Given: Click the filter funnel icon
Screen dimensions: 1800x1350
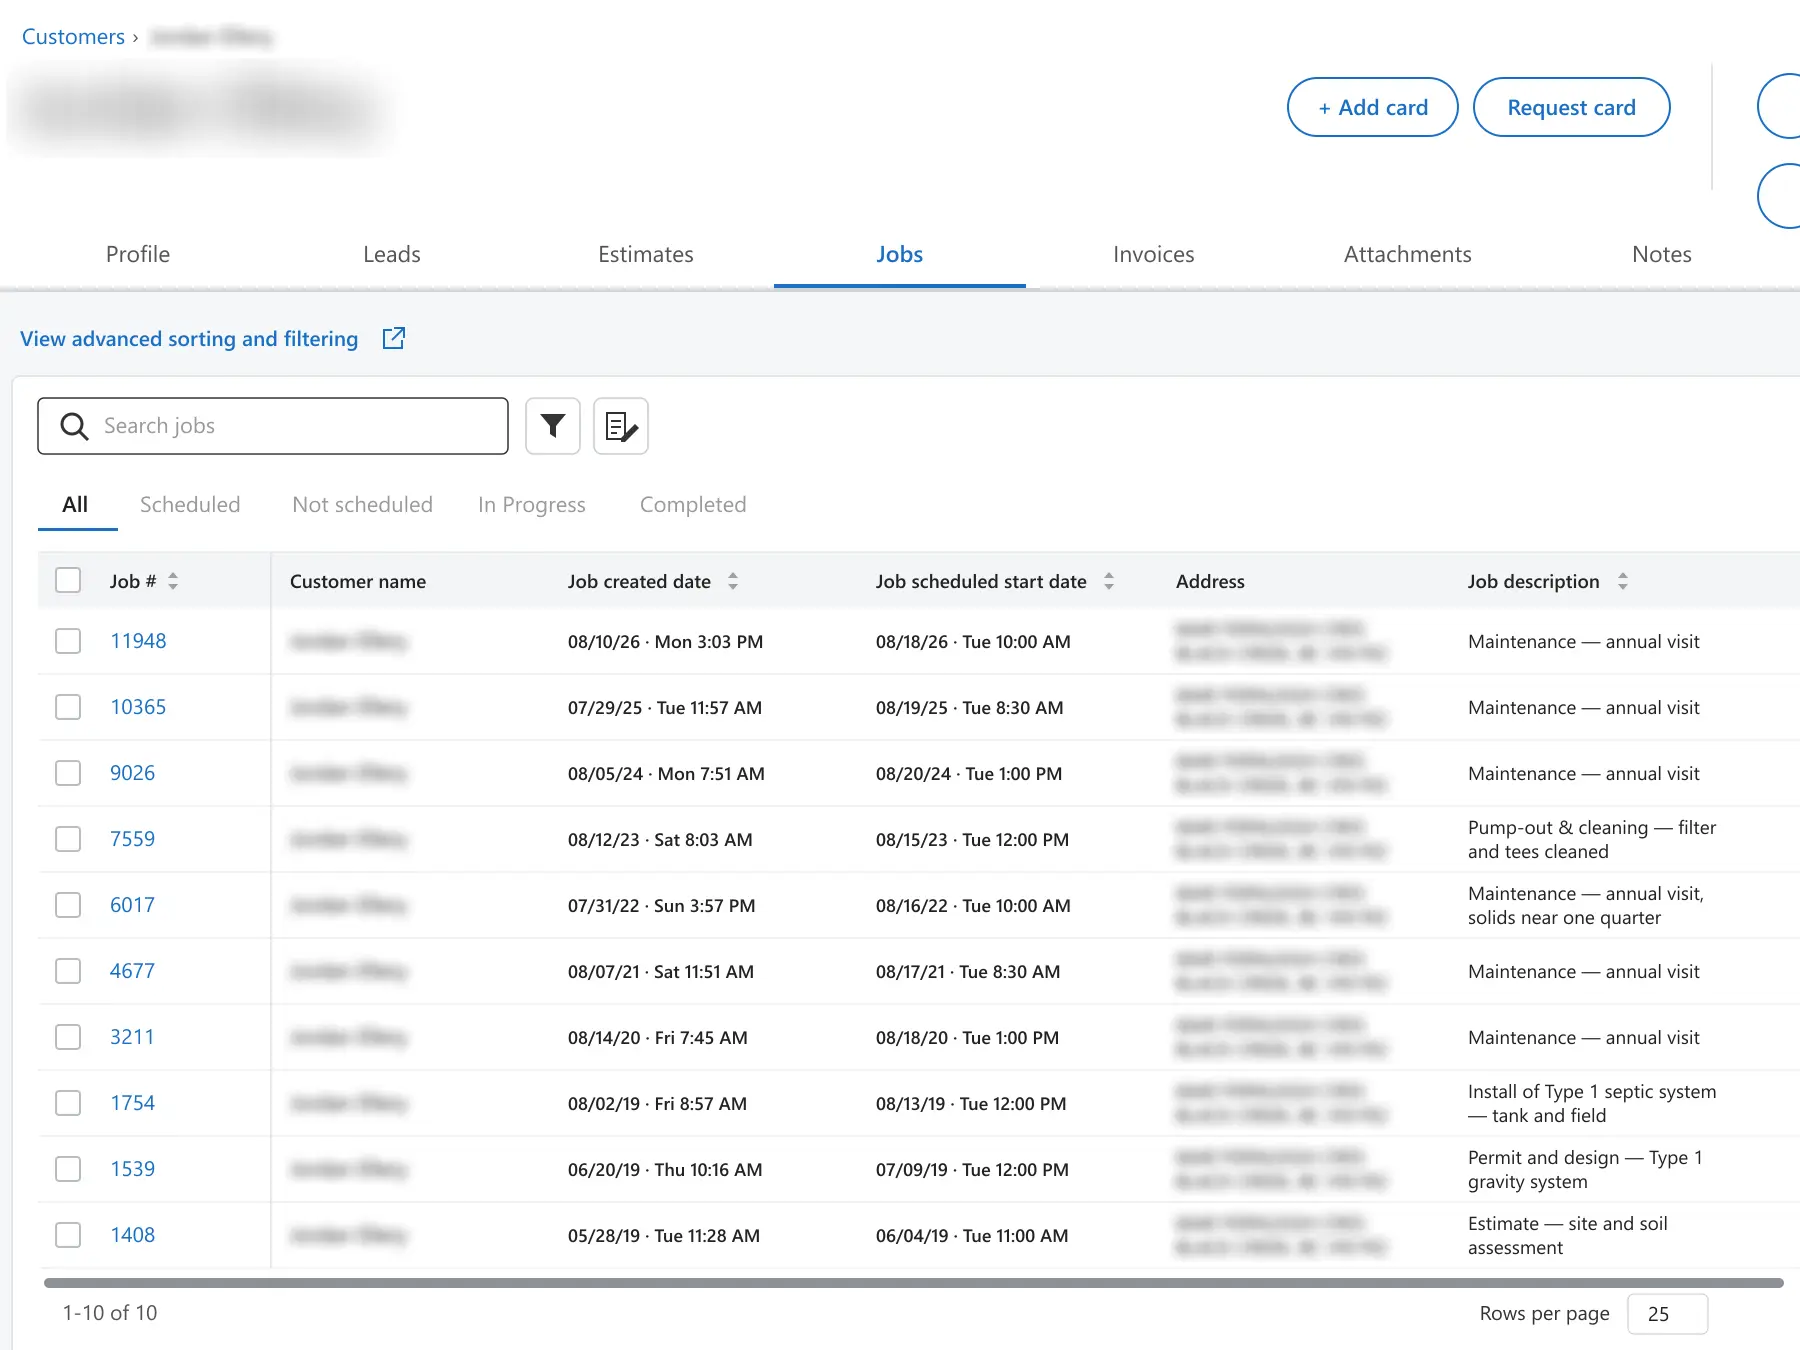Looking at the screenshot, I should [x=553, y=426].
